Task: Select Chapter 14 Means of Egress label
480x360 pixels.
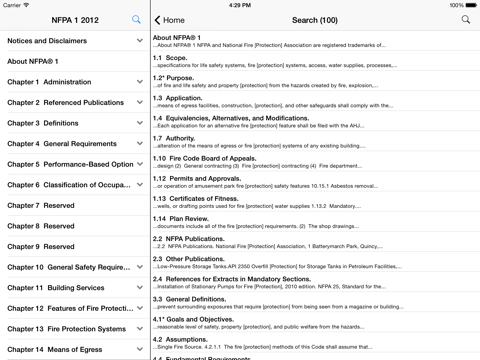Action: tap(55, 350)
